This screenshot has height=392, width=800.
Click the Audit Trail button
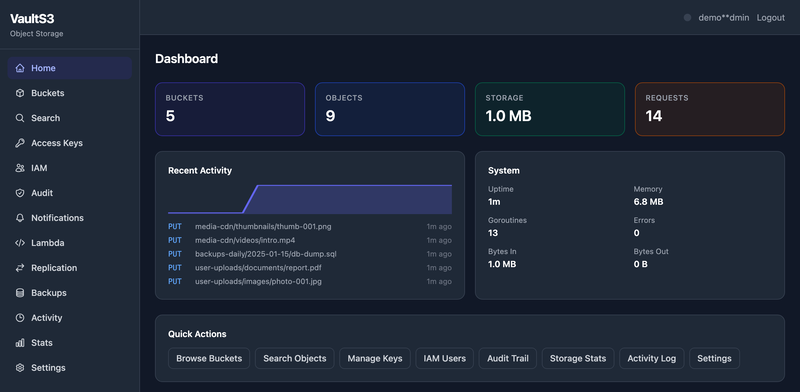508,358
